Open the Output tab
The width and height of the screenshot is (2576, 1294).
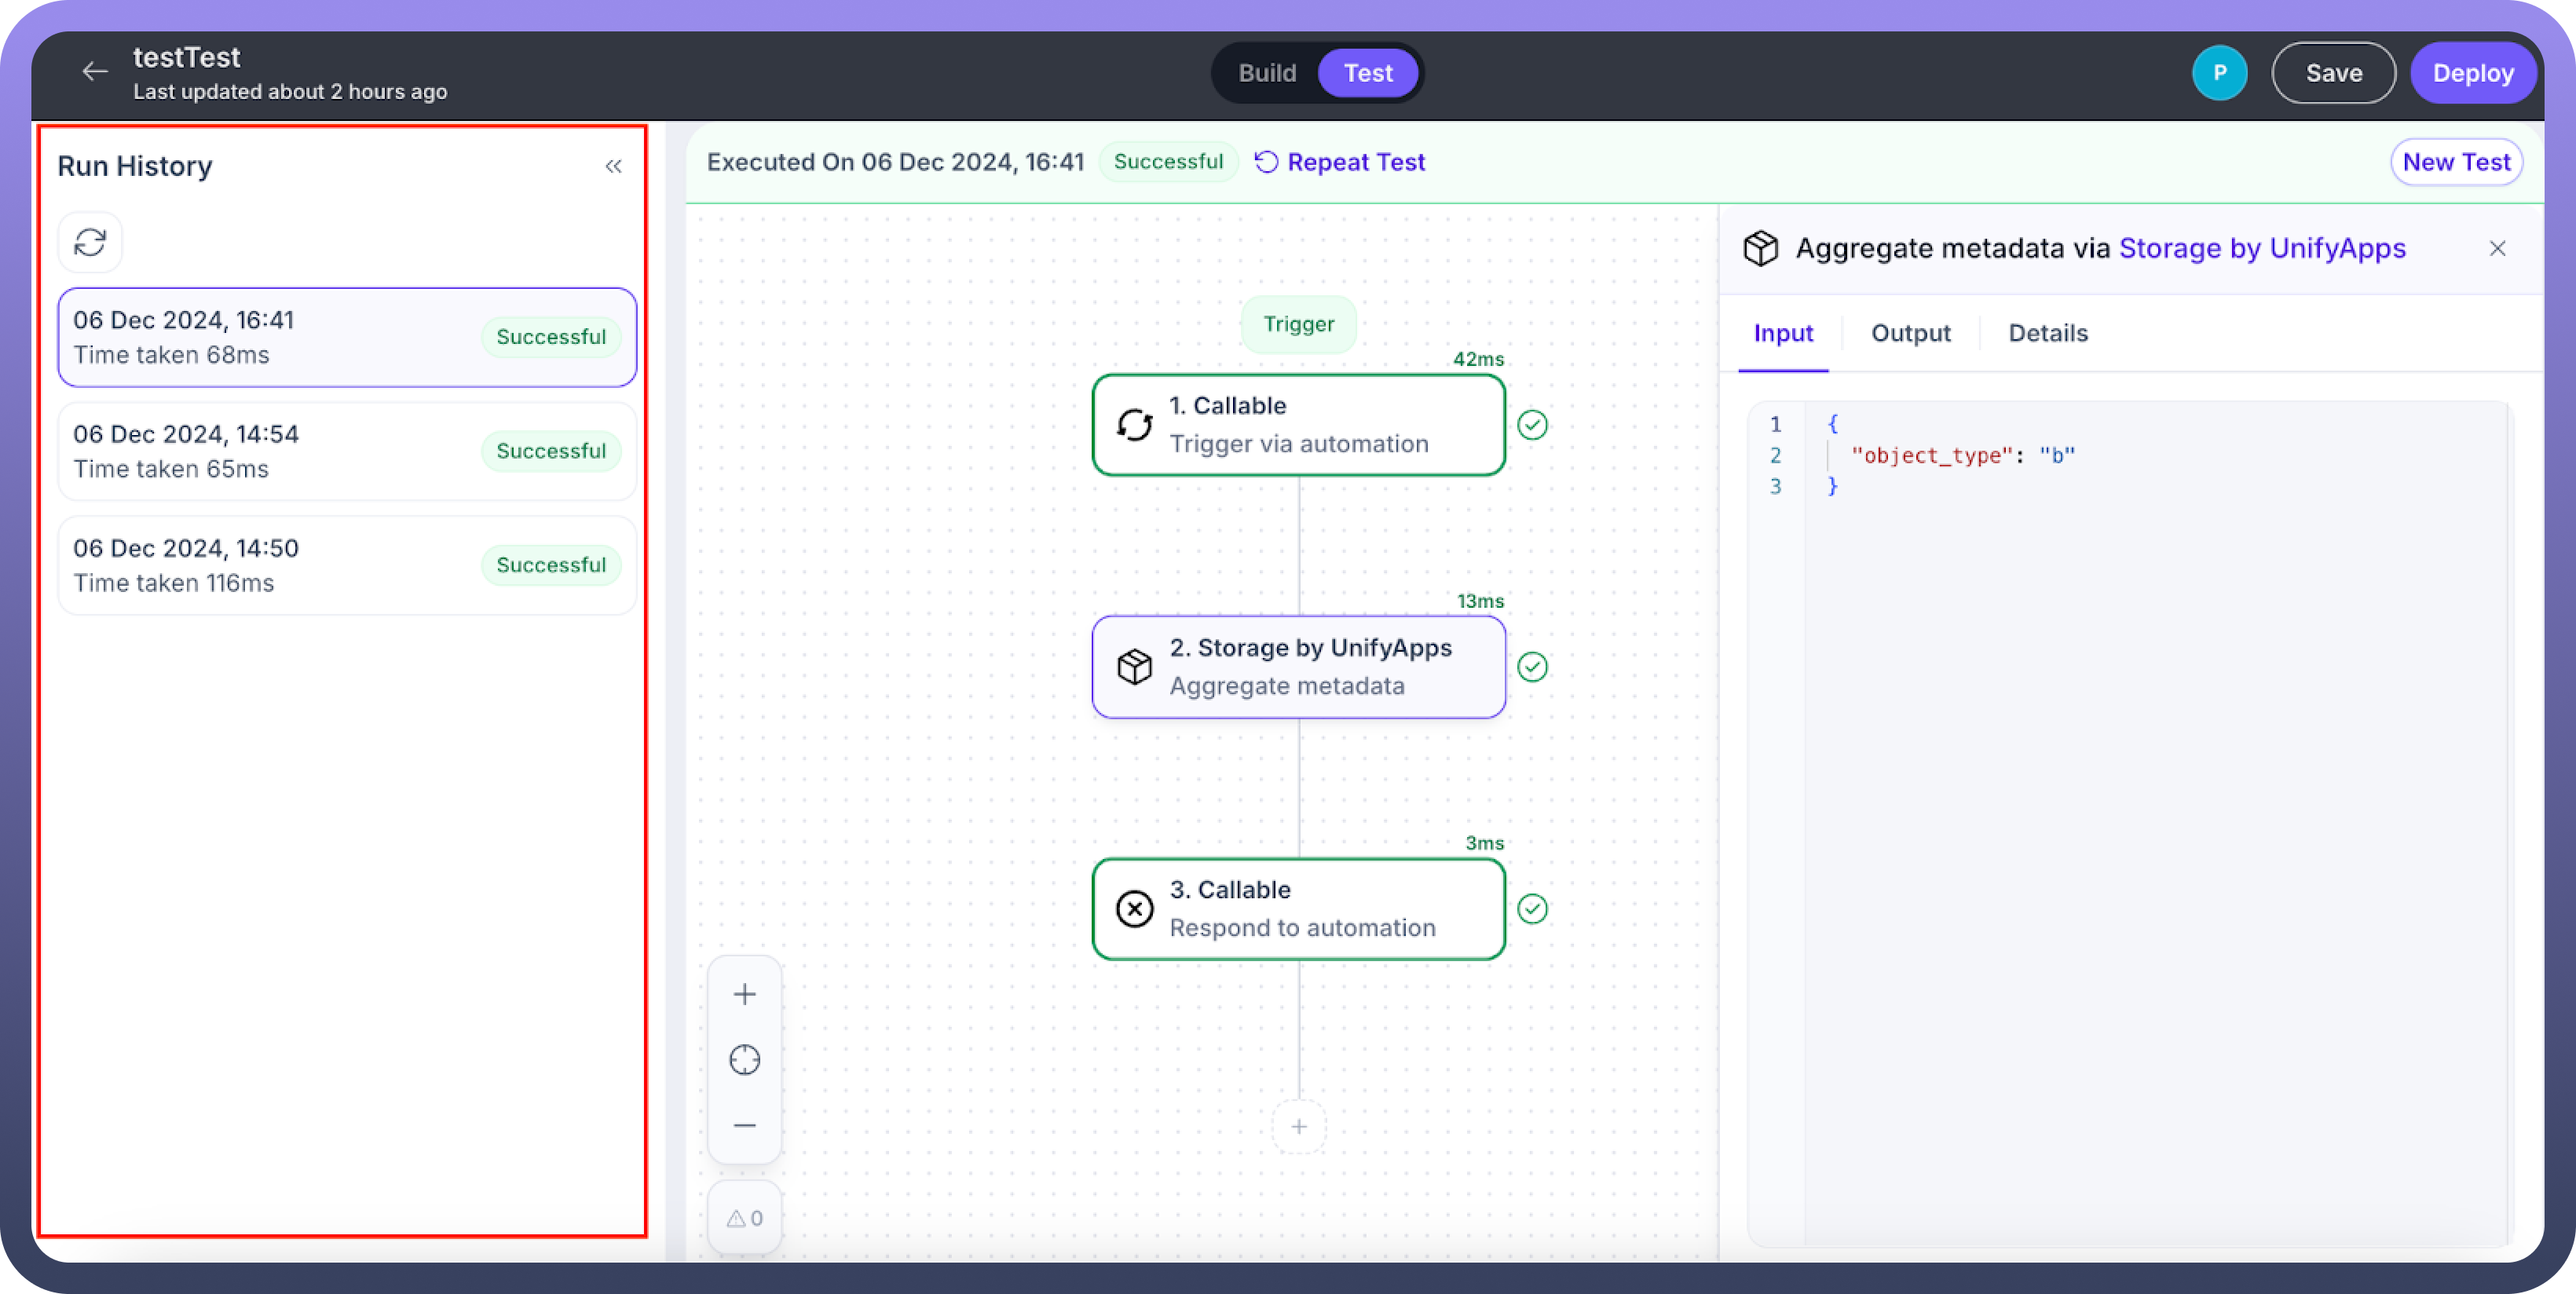point(1910,333)
